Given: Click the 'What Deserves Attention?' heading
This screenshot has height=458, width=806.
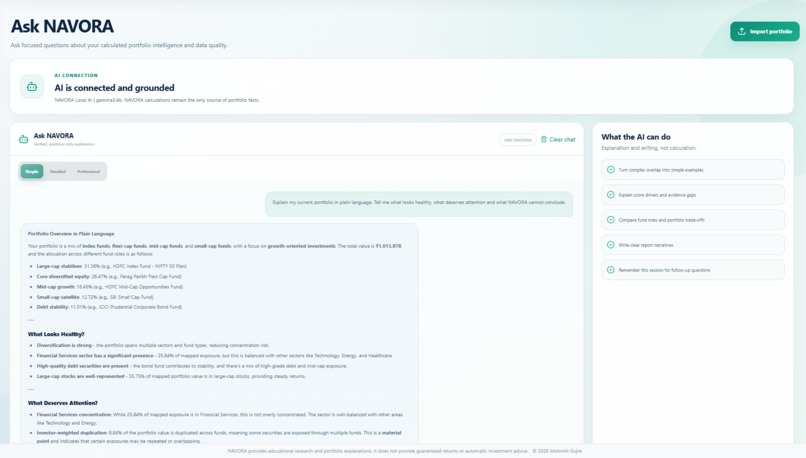Looking at the screenshot, I should coord(63,403).
